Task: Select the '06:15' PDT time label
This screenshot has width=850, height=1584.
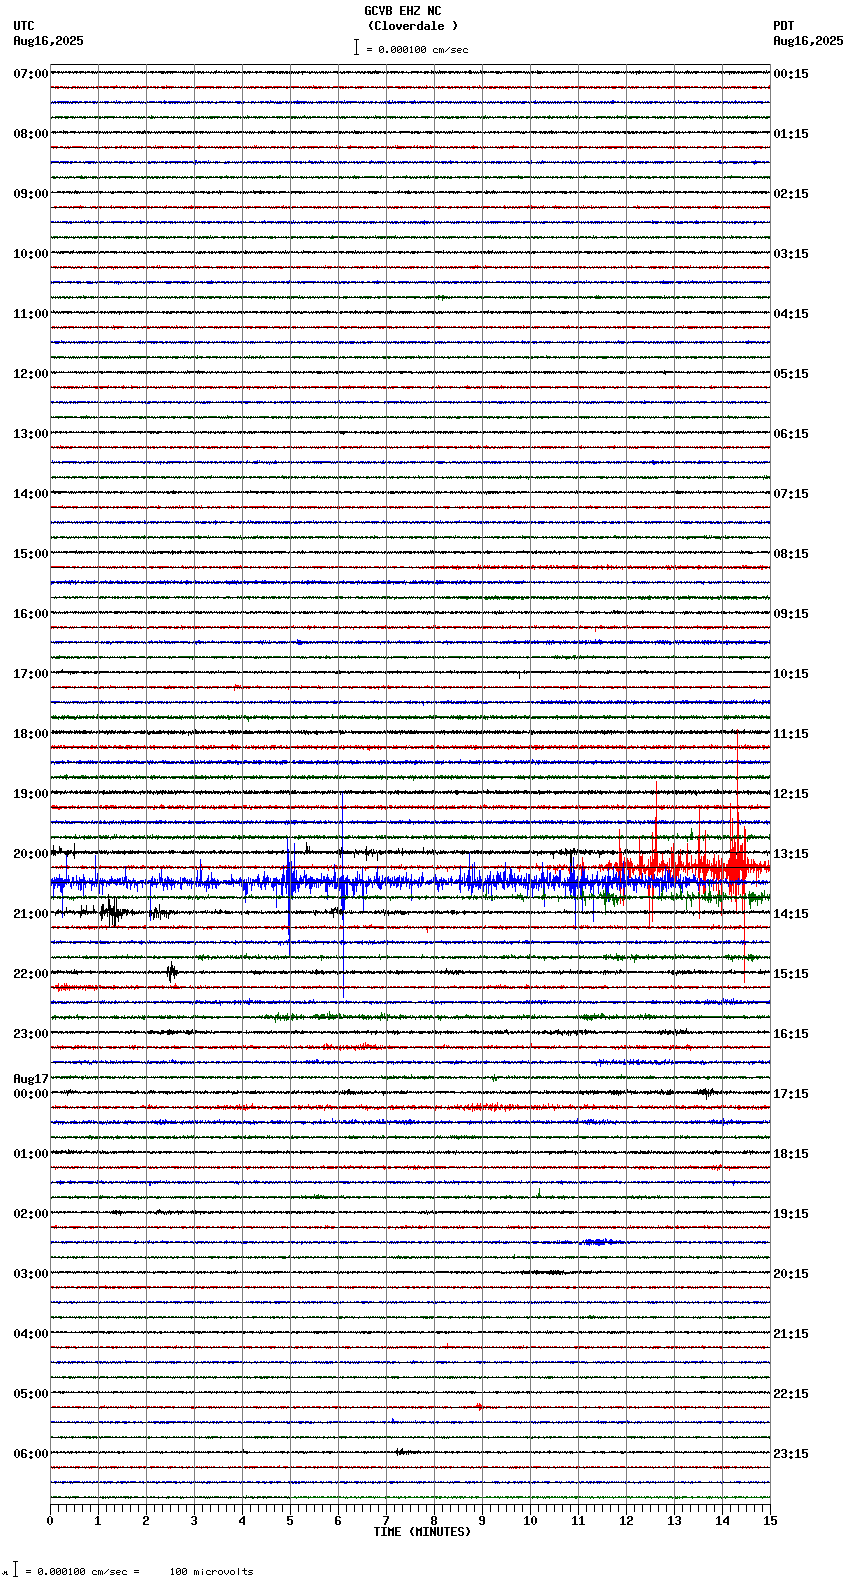Action: coord(791,434)
